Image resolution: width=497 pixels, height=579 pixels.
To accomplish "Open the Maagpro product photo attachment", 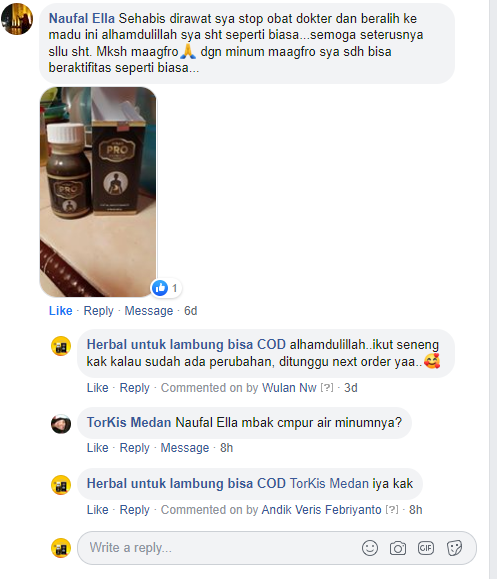I will (98, 192).
